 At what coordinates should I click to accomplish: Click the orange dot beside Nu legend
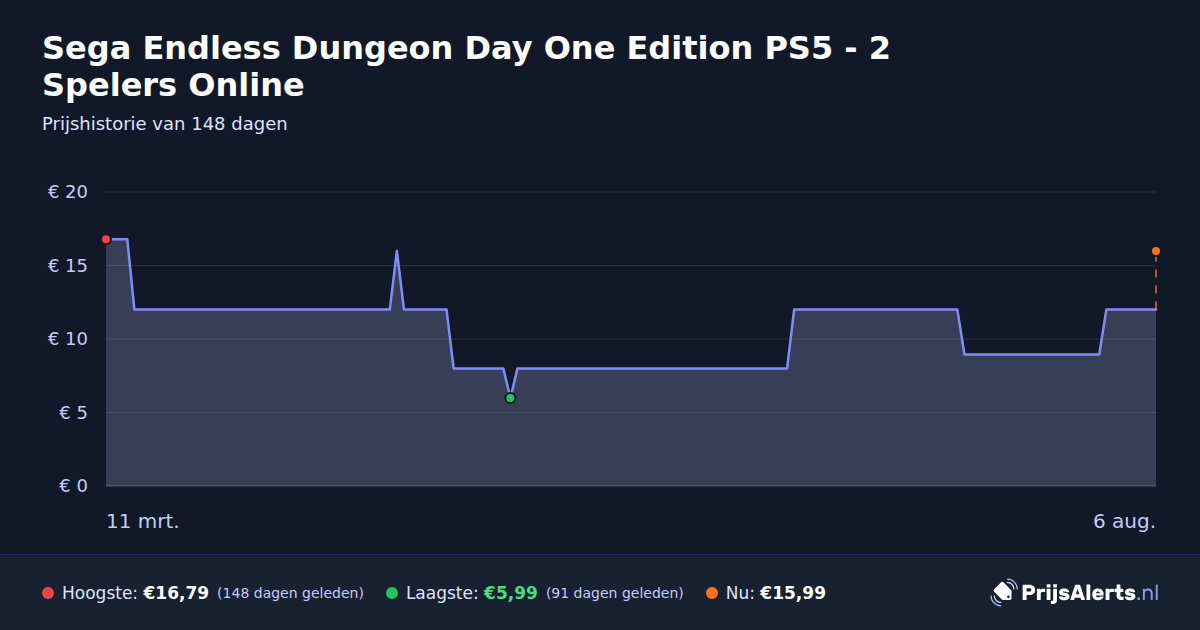point(712,593)
